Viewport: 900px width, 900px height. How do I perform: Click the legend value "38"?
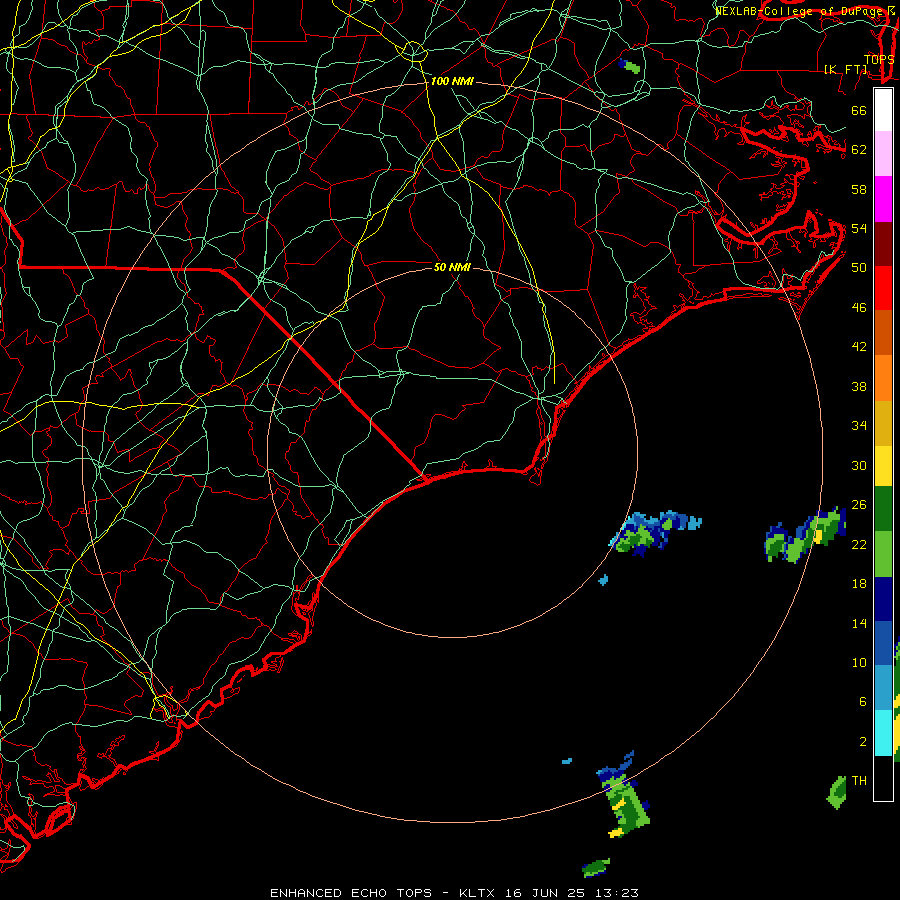click(859, 386)
